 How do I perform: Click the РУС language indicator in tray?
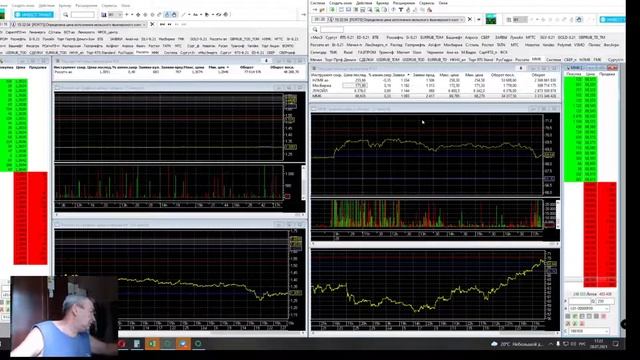click(582, 344)
